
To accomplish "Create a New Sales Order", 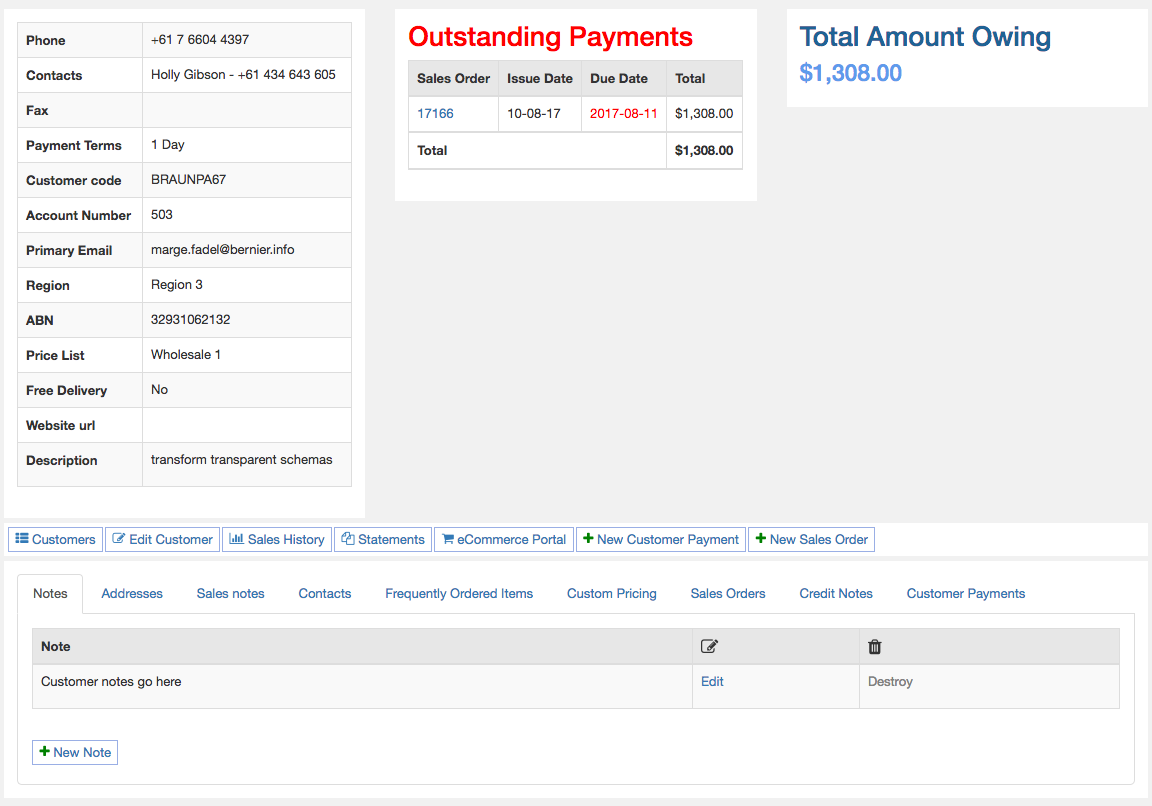I will pyautogui.click(x=811, y=539).
